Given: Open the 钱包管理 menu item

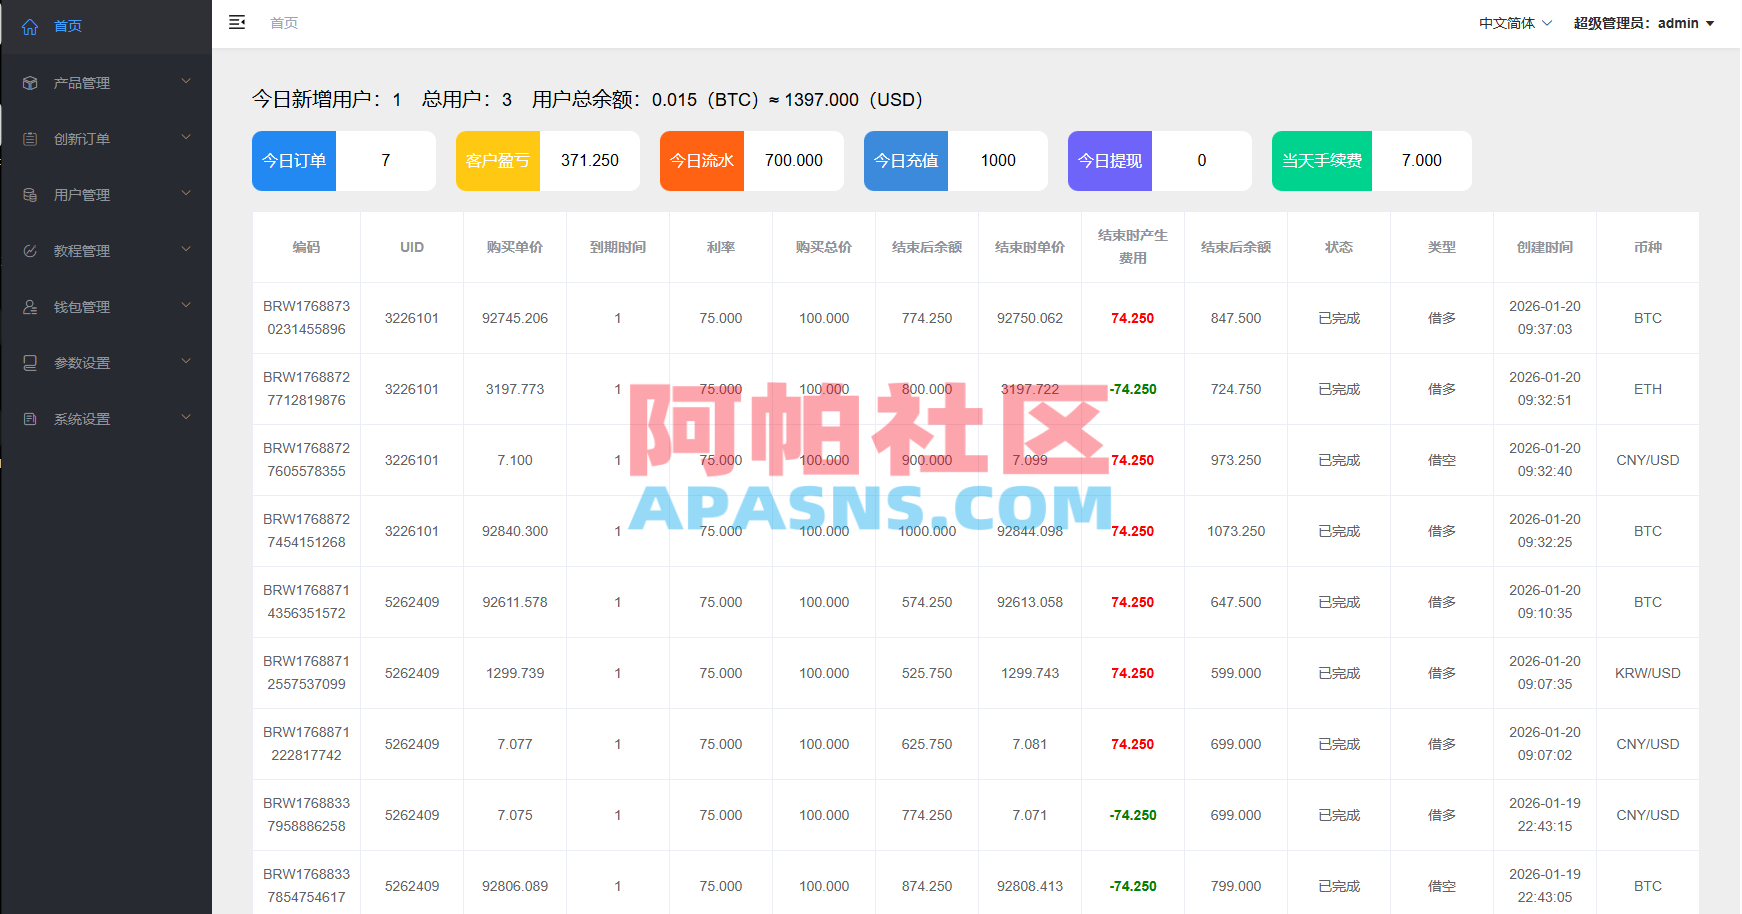Looking at the screenshot, I should (x=106, y=307).
